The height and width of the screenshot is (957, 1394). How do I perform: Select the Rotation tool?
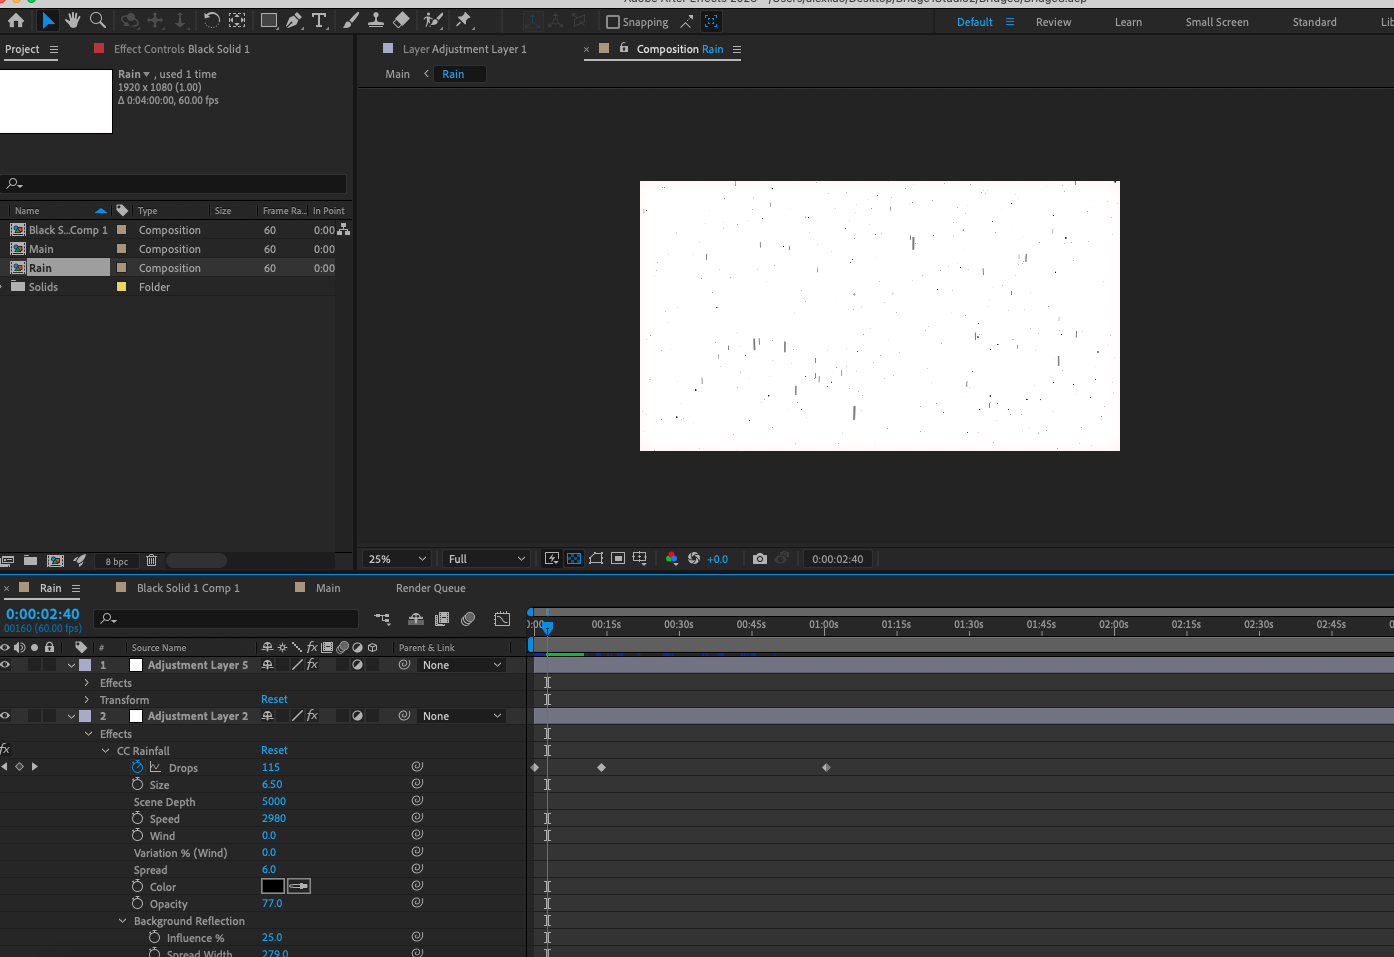[x=211, y=20]
